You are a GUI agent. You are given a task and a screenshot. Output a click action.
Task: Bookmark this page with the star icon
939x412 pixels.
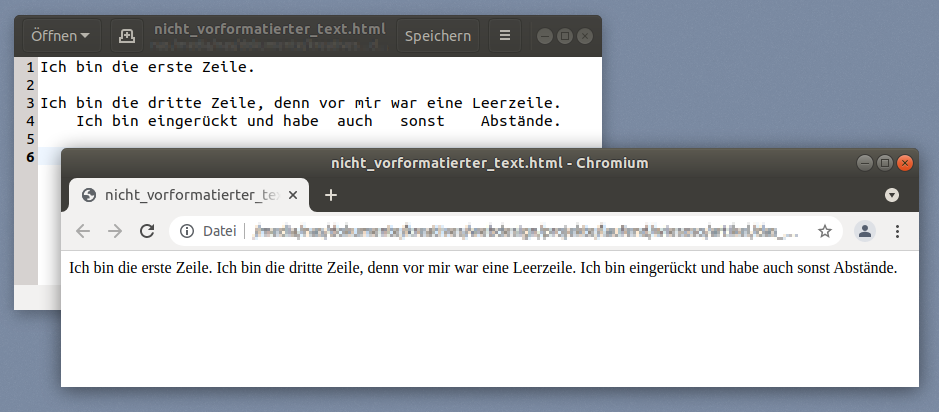[x=825, y=231]
